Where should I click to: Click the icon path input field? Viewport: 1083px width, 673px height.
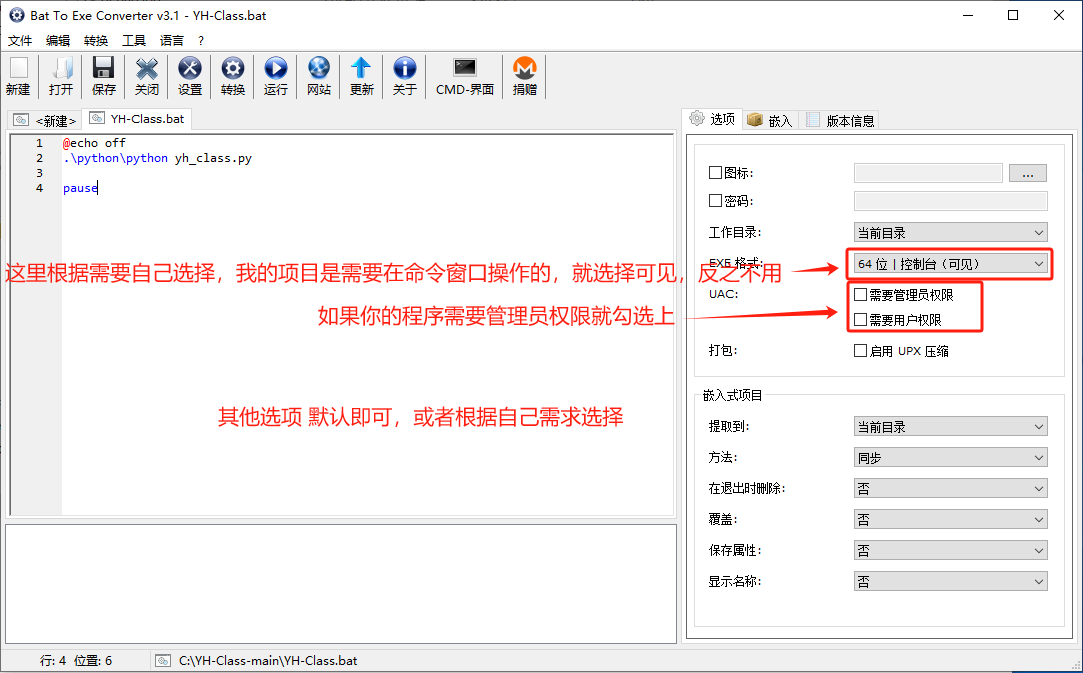pos(928,173)
